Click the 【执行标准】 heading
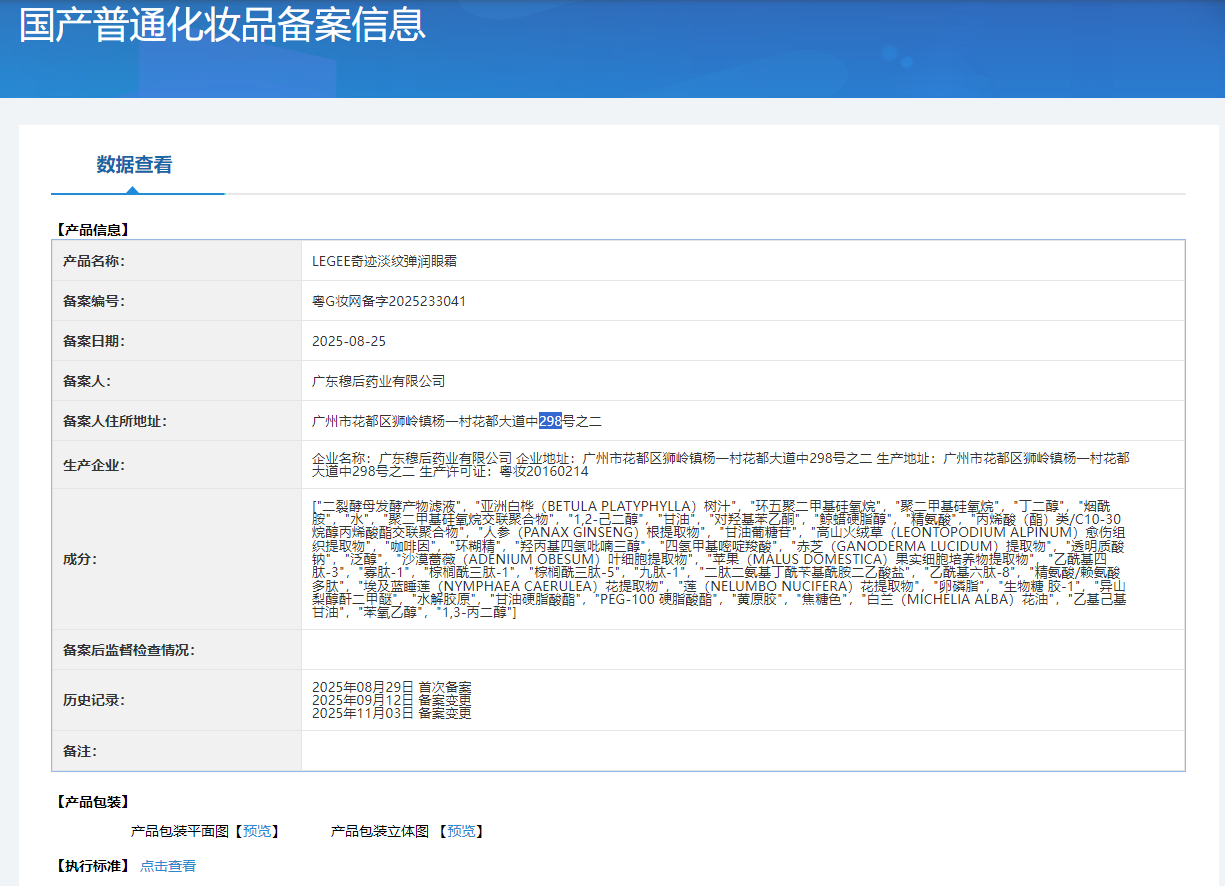The height and width of the screenshot is (886, 1225). pos(92,866)
